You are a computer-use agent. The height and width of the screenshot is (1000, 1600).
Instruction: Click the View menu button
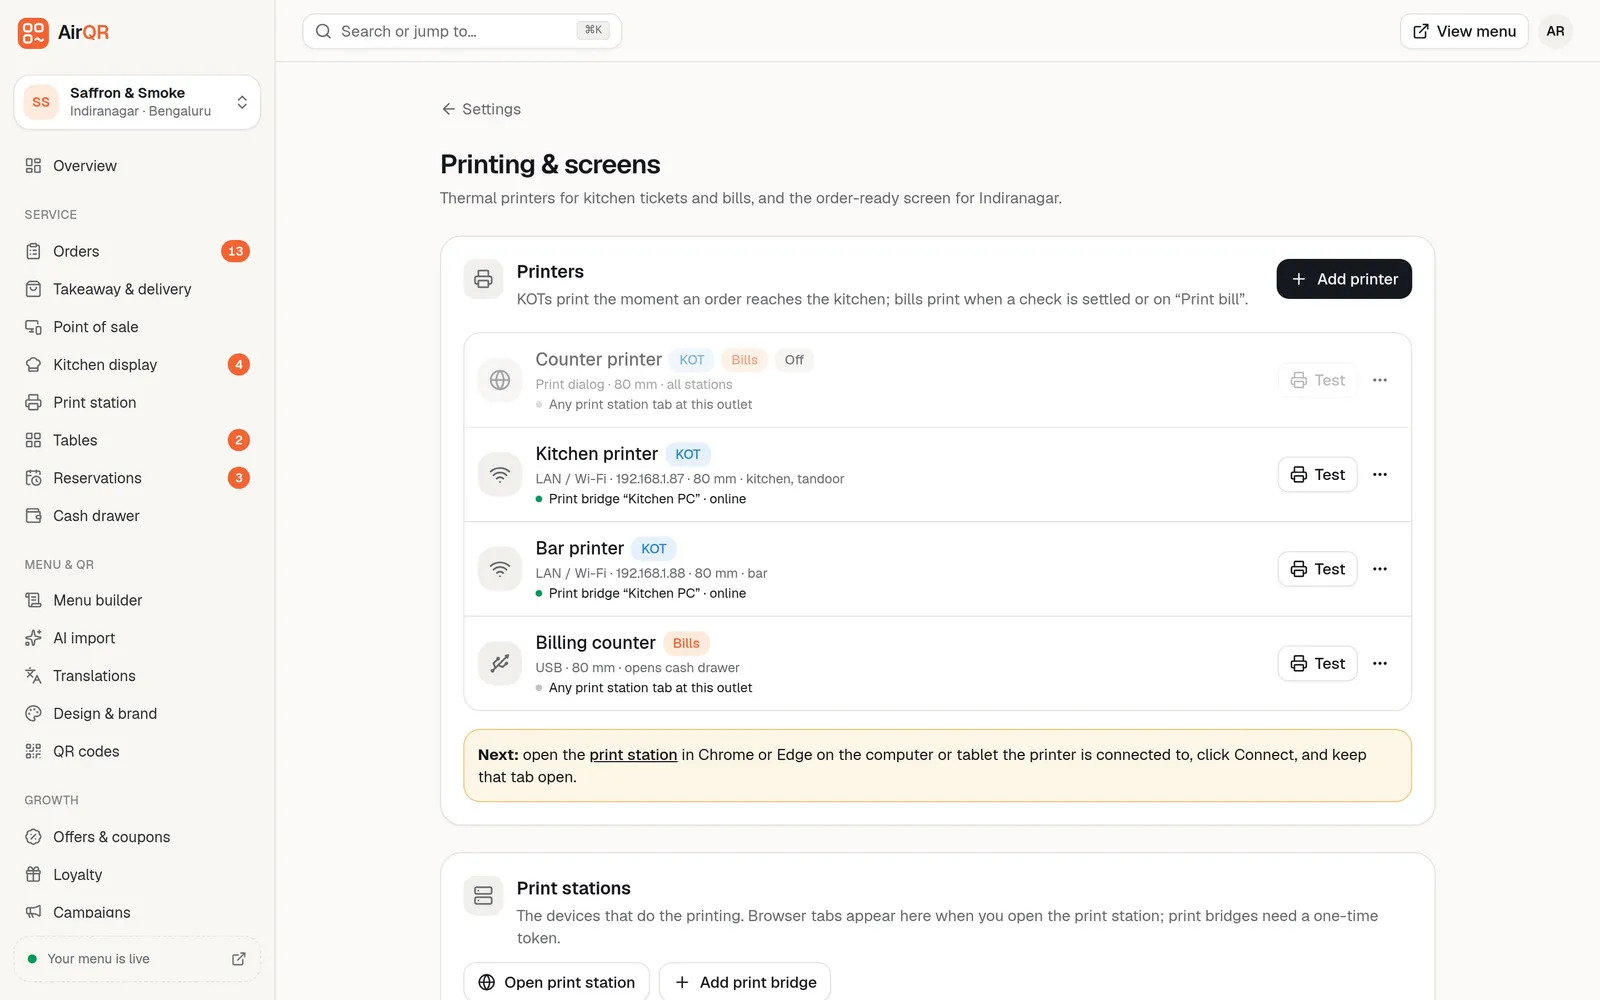1464,31
